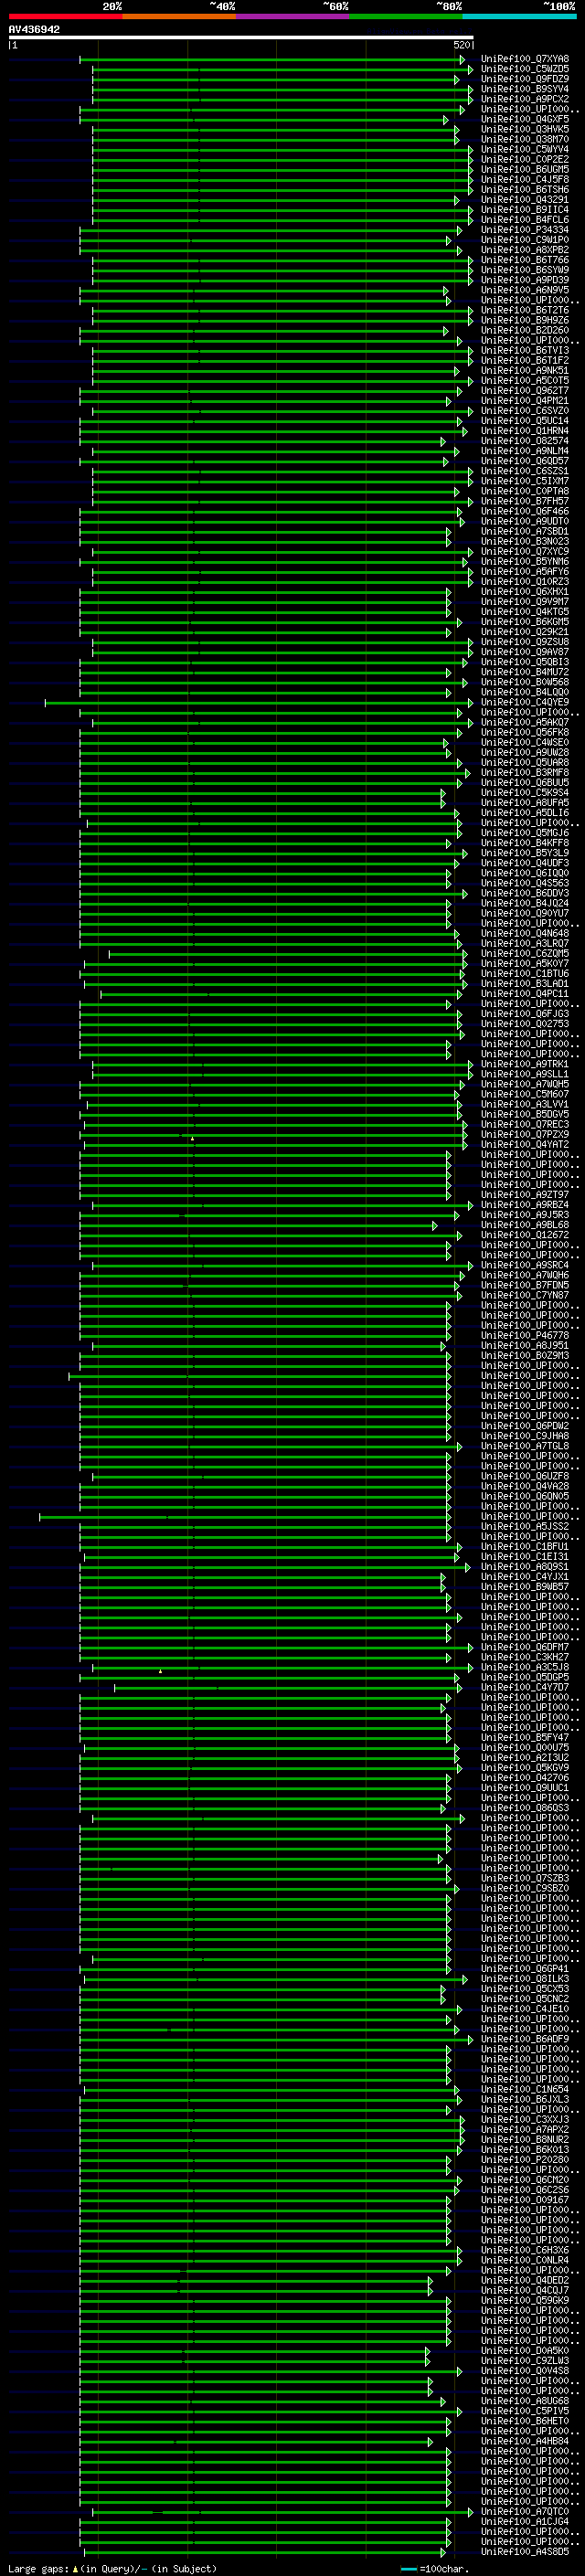Viewport: 585px width, 2576px height.
Task: Select hit label UniRef100_Q38M70
Action: tap(525, 140)
